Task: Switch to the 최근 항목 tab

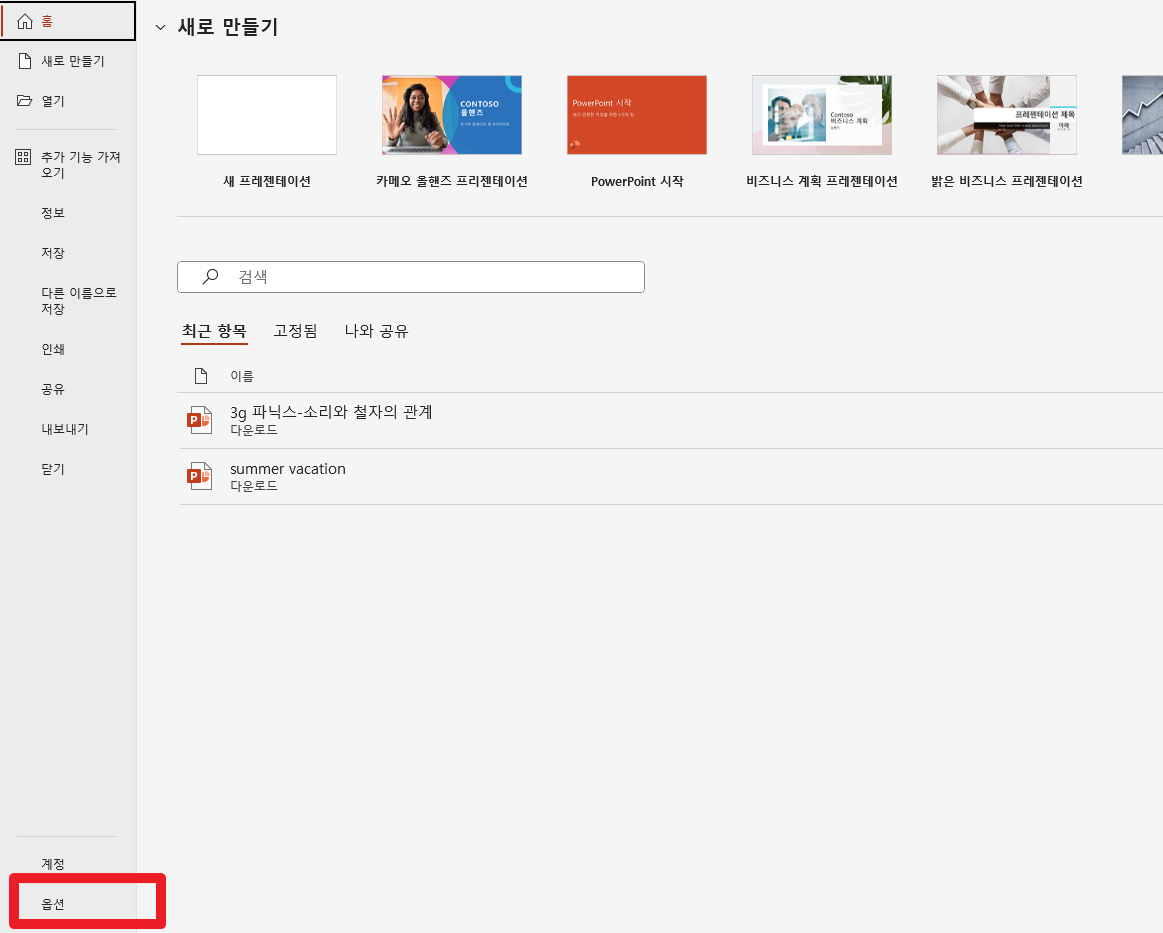Action: (x=214, y=331)
